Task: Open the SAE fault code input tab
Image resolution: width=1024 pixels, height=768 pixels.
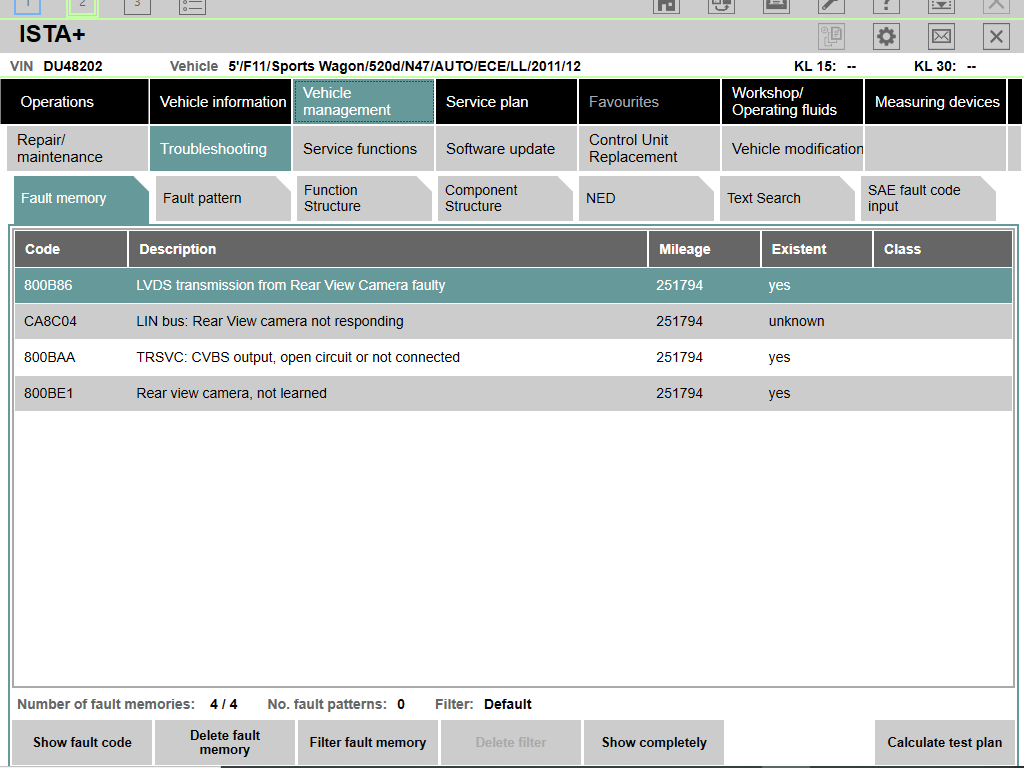Action: click(x=928, y=199)
